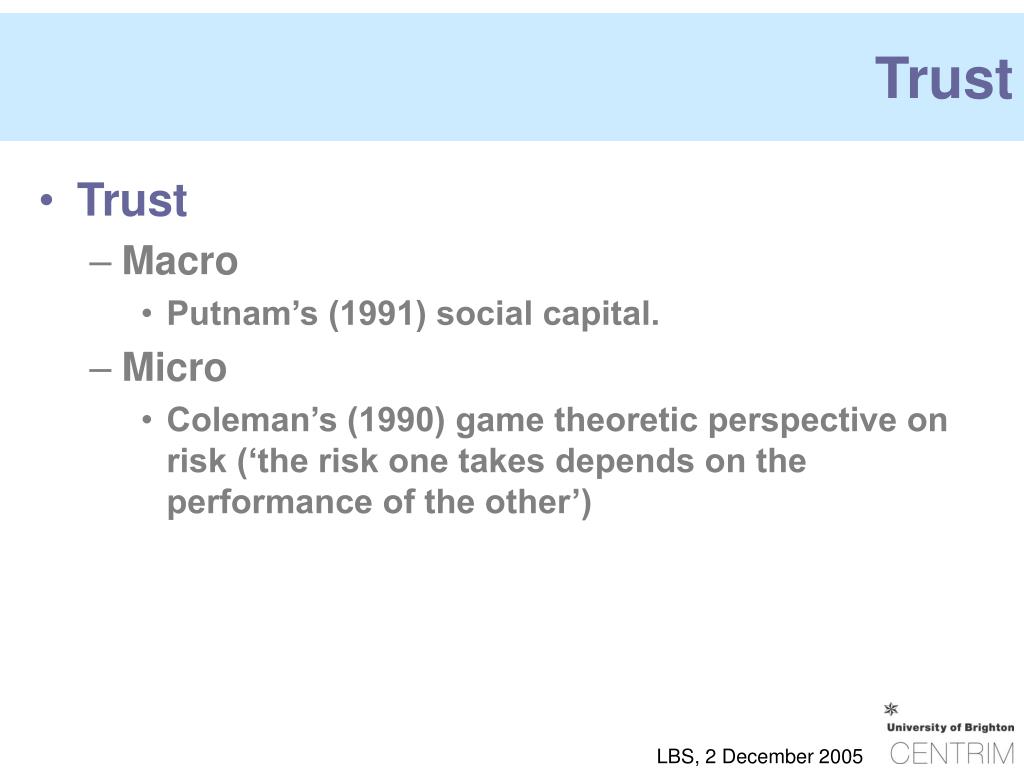Viewport: 1024px width, 768px height.
Task: Click the footer text LBS, 2 December 2005
Action: click(760, 756)
